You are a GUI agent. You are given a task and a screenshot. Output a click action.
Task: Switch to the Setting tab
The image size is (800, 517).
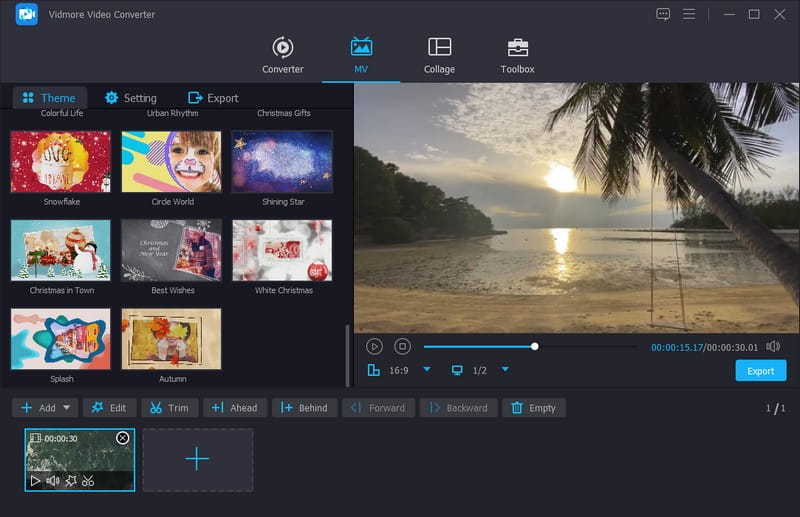pos(130,98)
